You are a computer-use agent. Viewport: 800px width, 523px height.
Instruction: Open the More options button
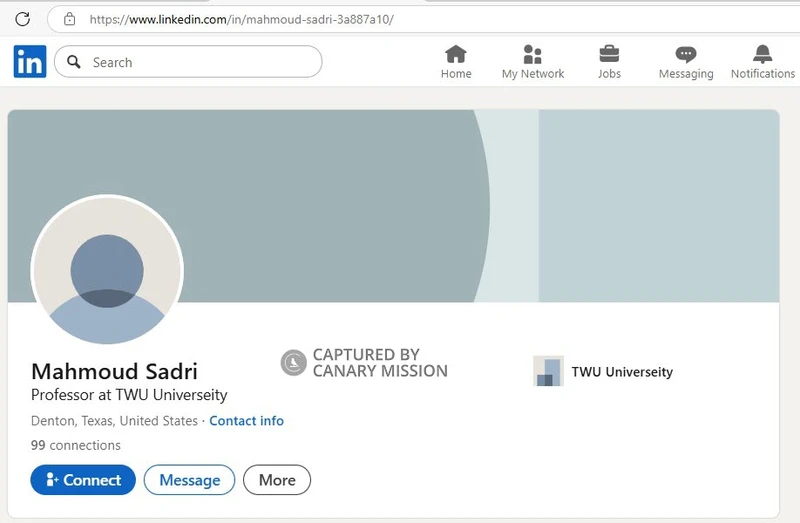coord(277,480)
